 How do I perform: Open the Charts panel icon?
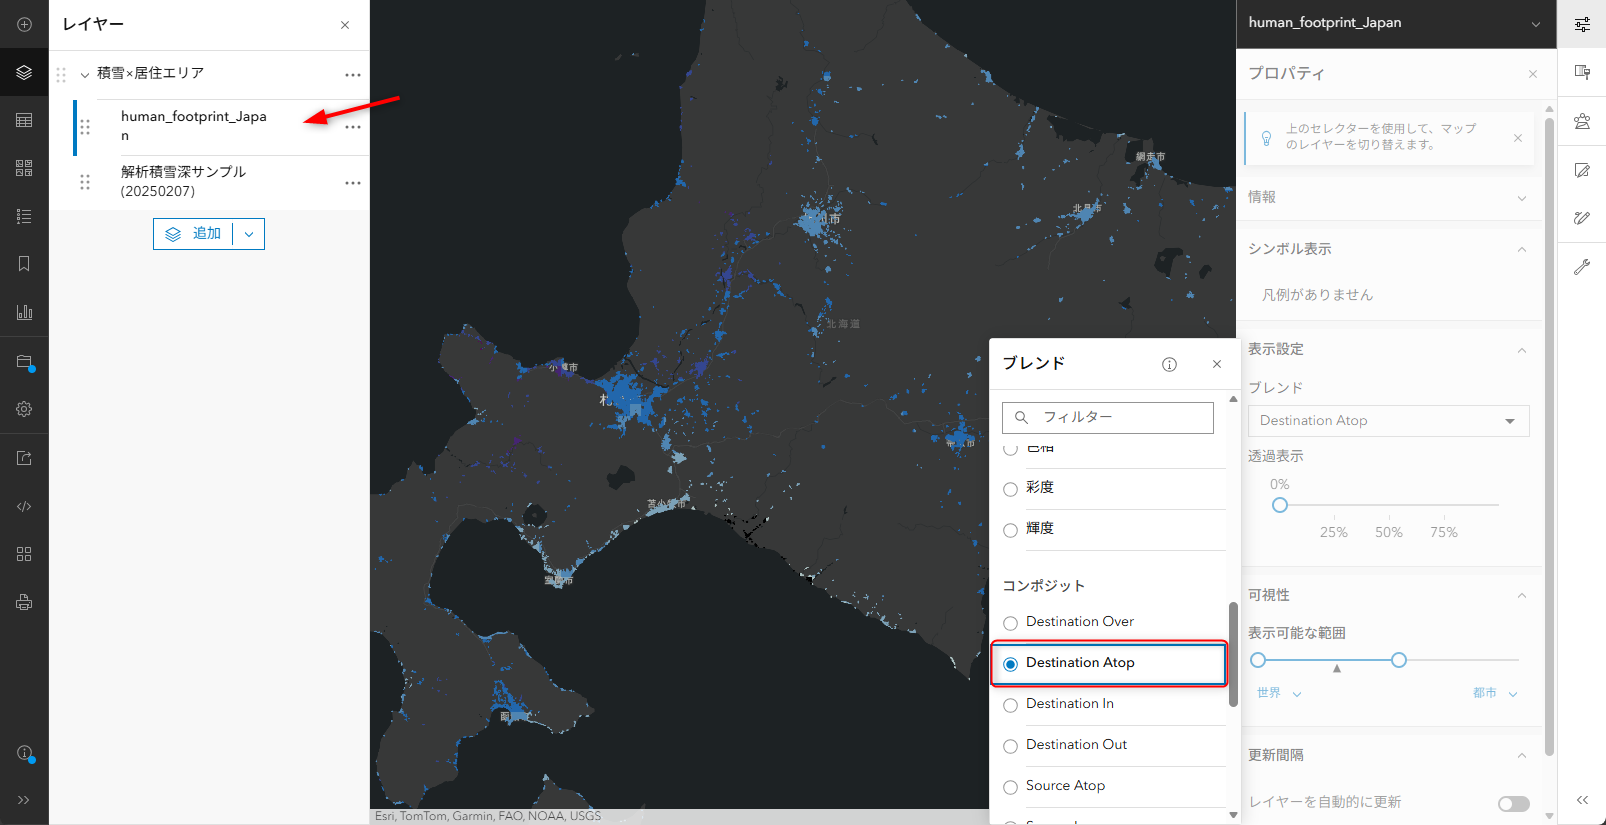(24, 312)
